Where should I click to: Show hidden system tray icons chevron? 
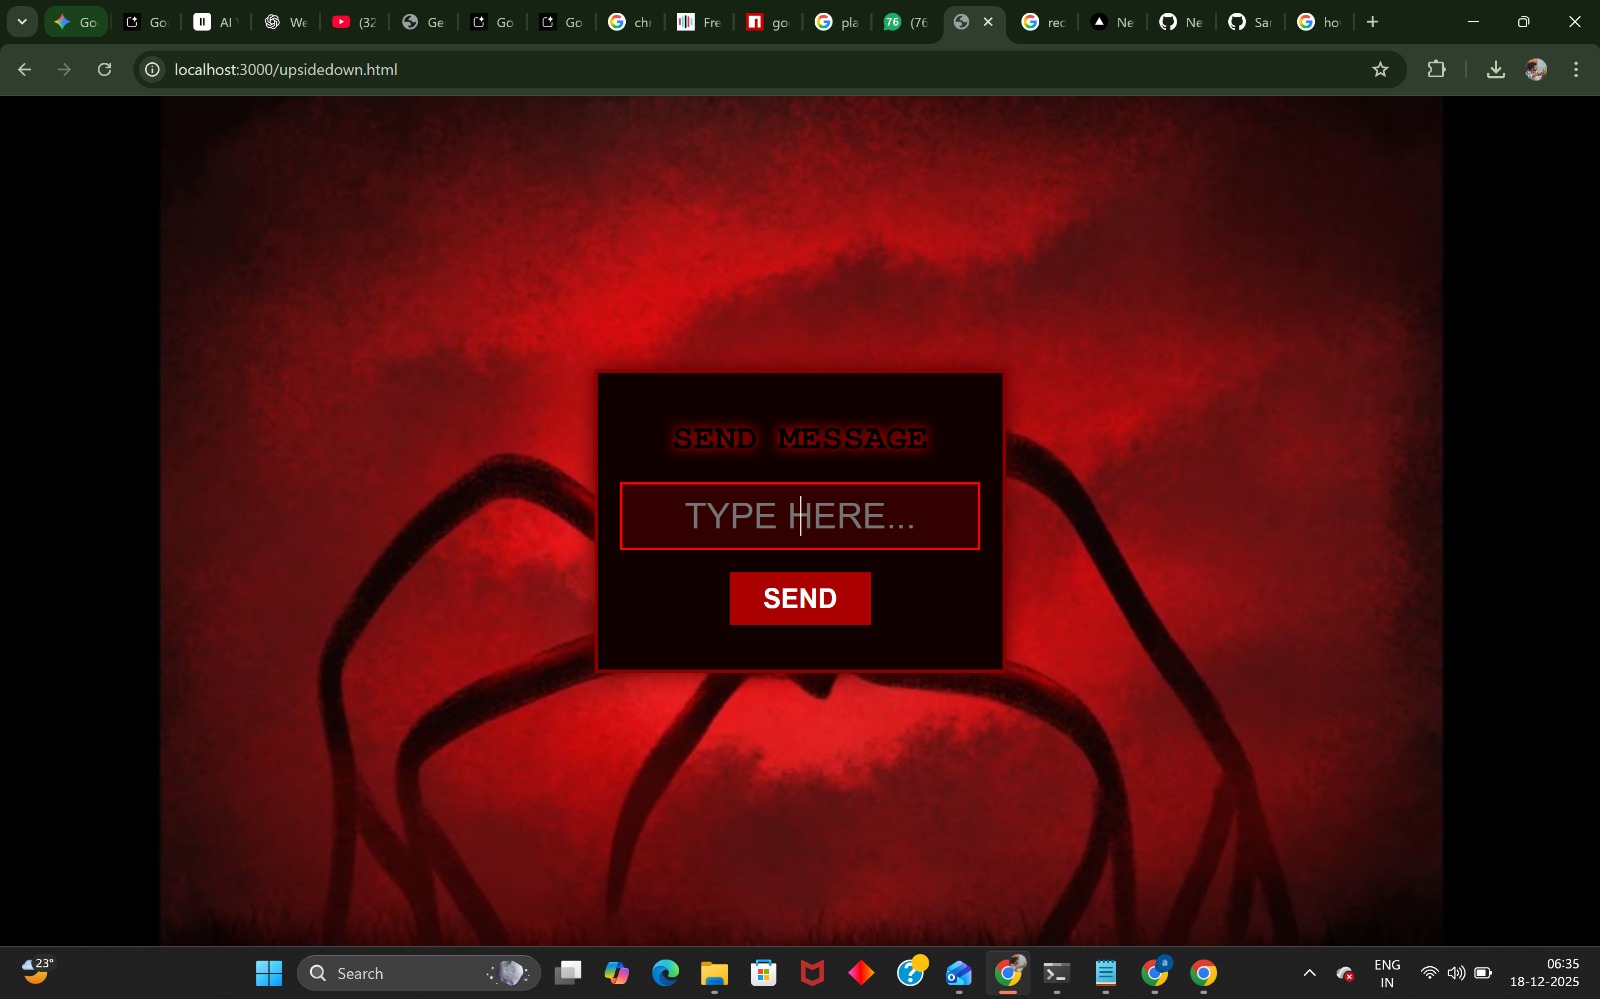1309,973
